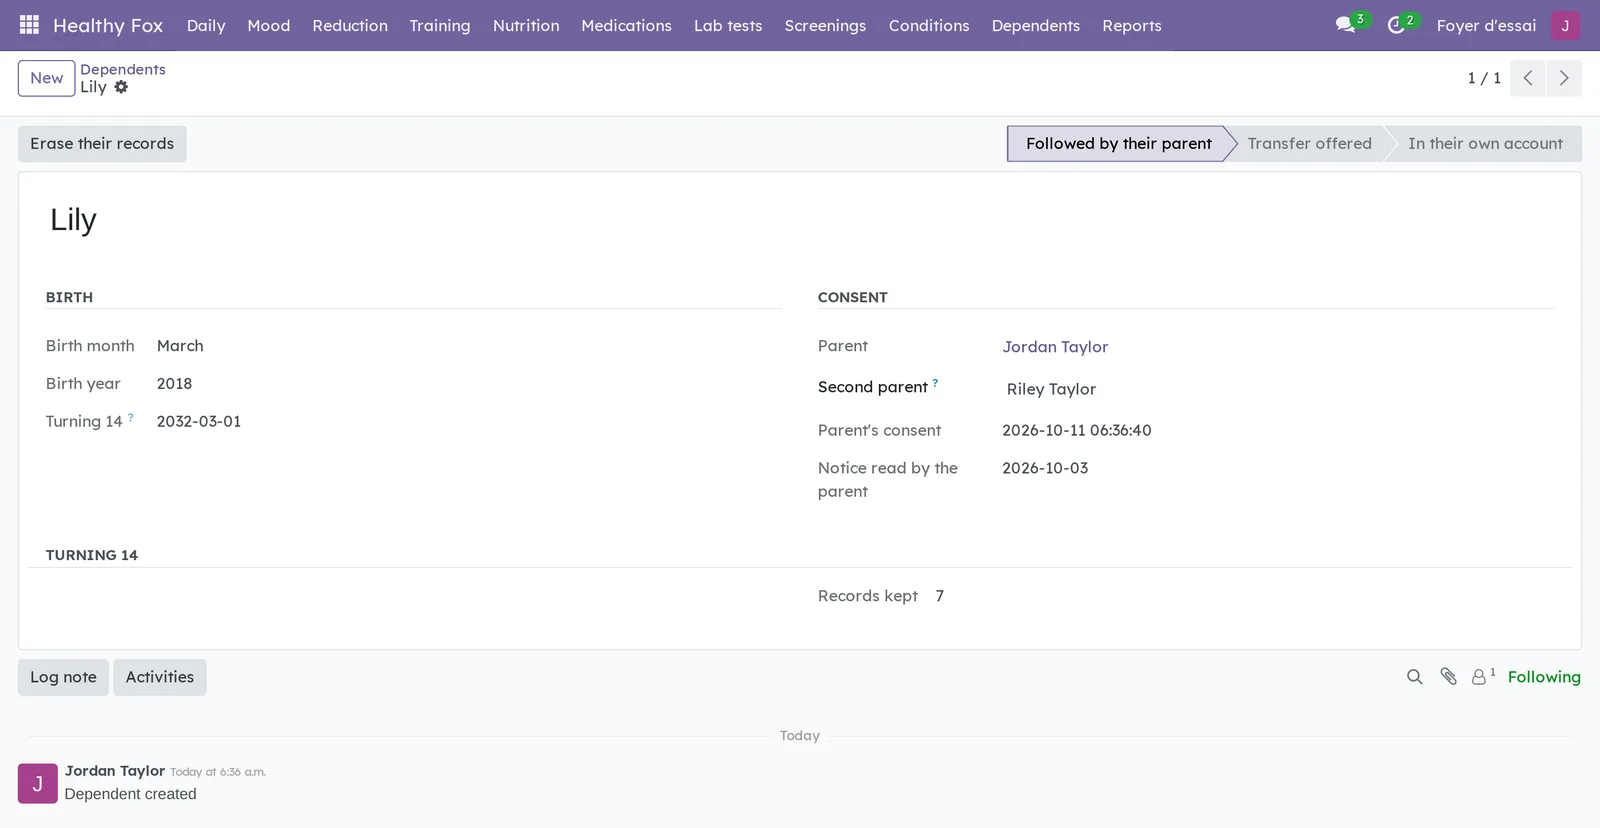Go to next record arrow
The height and width of the screenshot is (828, 1600).
[1564, 78]
